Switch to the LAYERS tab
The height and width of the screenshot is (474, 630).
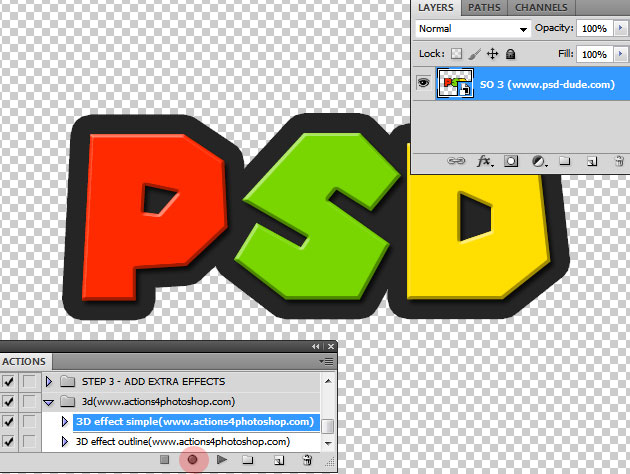(x=436, y=8)
